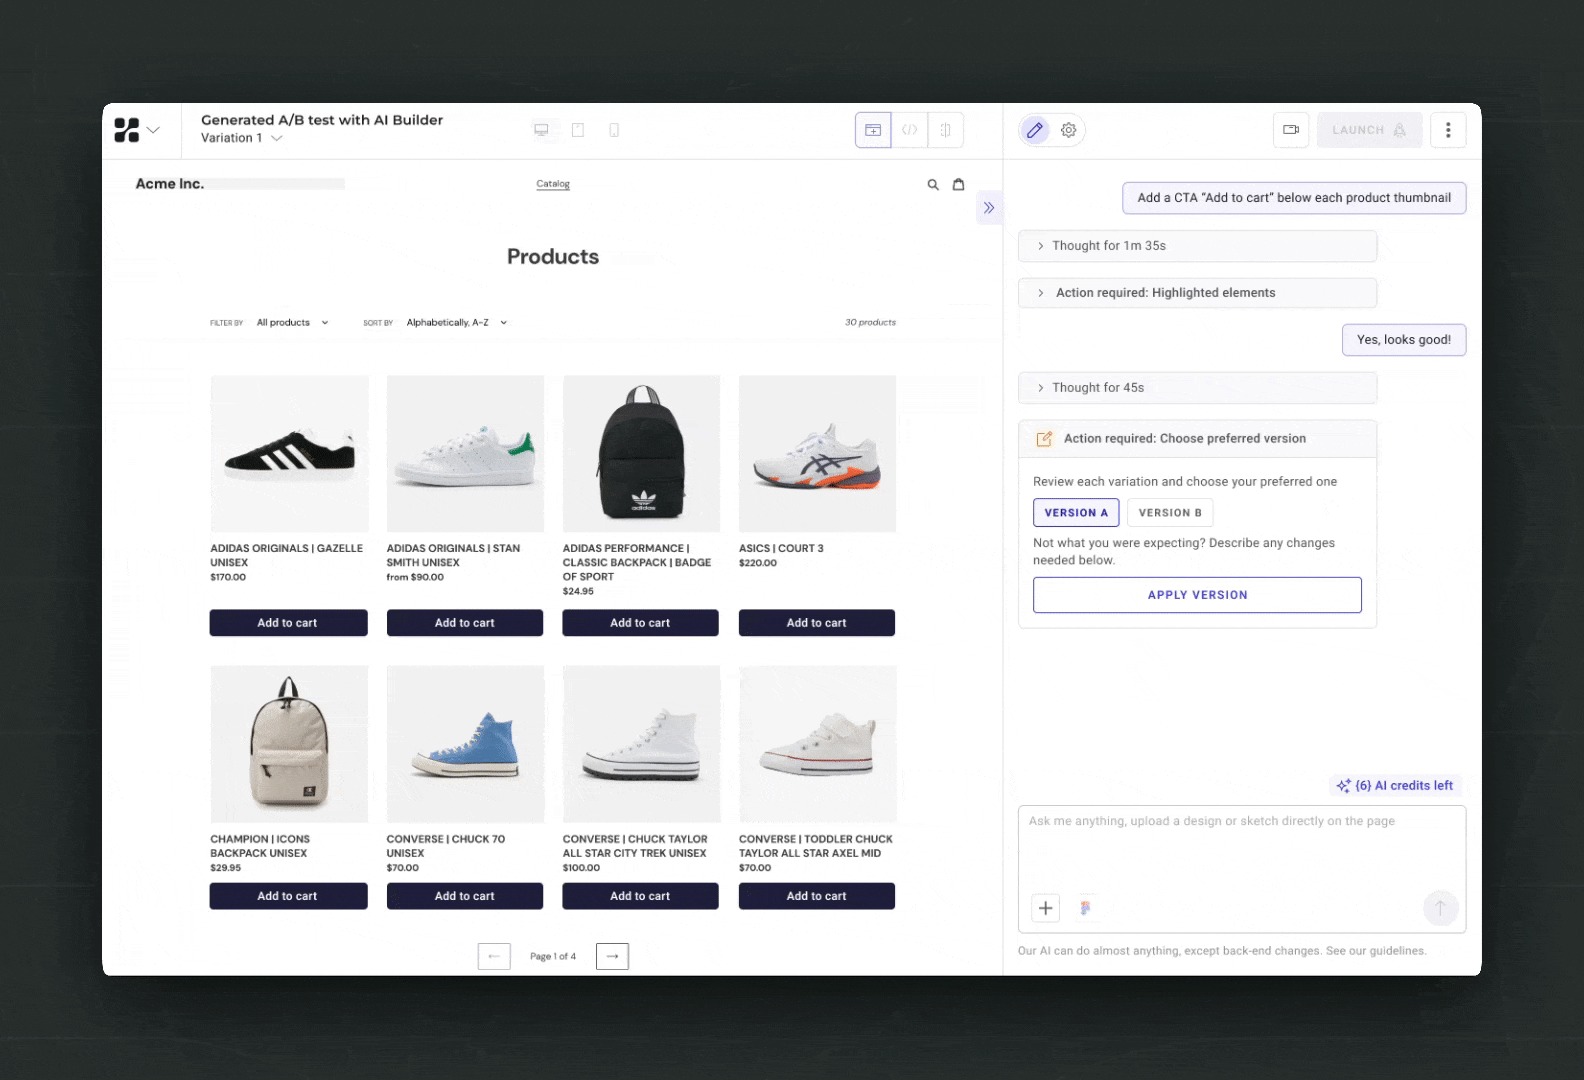Add Adidas Classic Backpack to cart
Screen dimensions: 1584x1080
coord(640,623)
